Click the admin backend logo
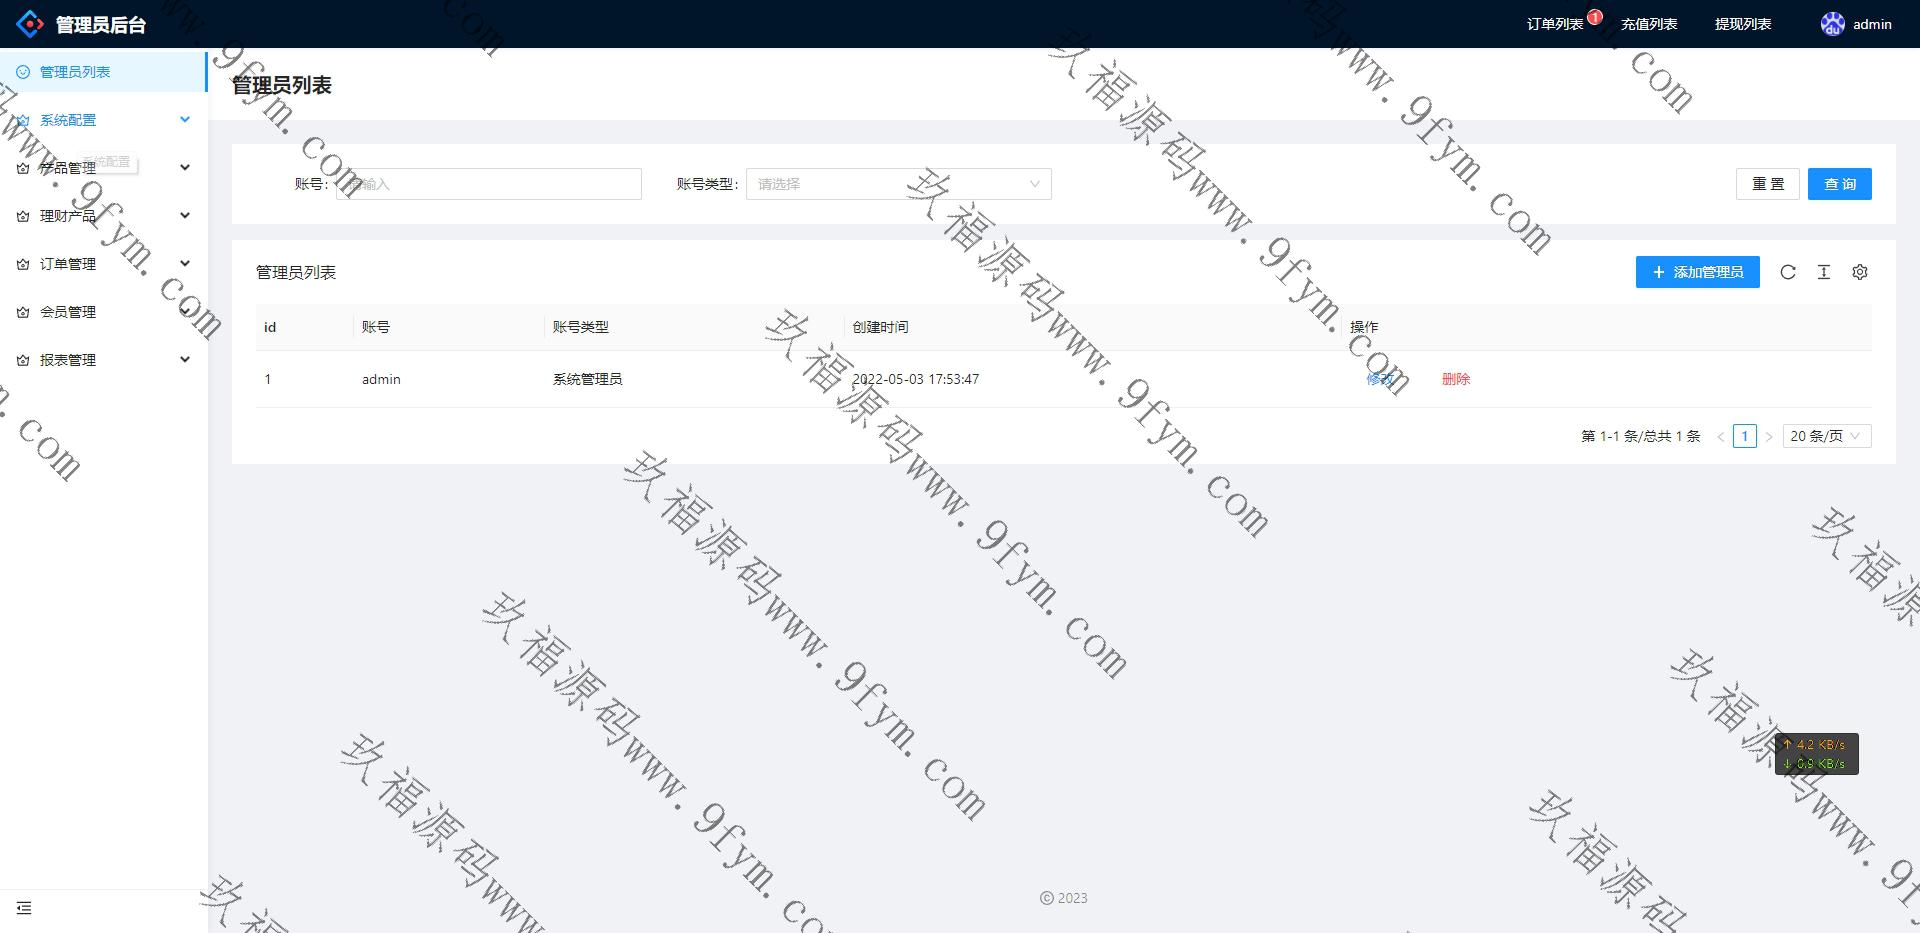Screen dimensions: 1920x933 [30, 24]
